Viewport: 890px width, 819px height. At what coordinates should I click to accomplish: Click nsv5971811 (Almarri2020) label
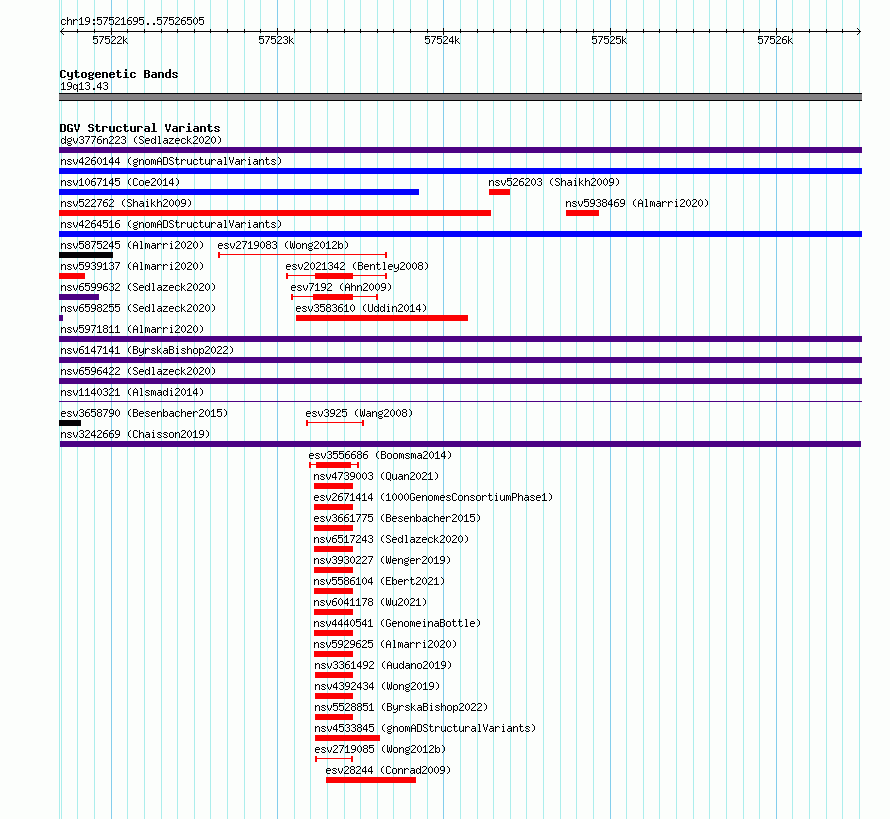click(x=132, y=329)
